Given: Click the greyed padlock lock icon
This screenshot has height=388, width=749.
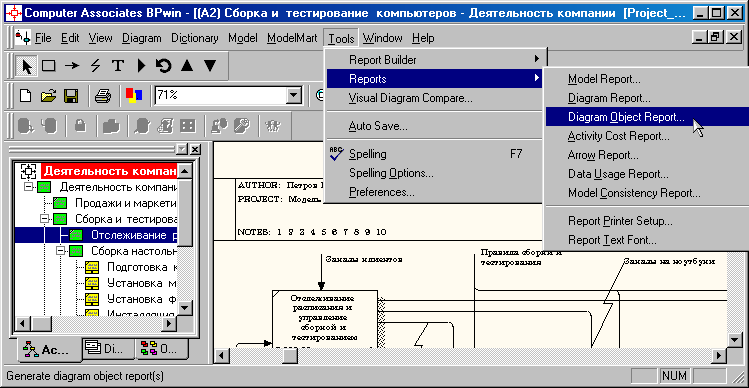Looking at the screenshot, I should [80, 126].
